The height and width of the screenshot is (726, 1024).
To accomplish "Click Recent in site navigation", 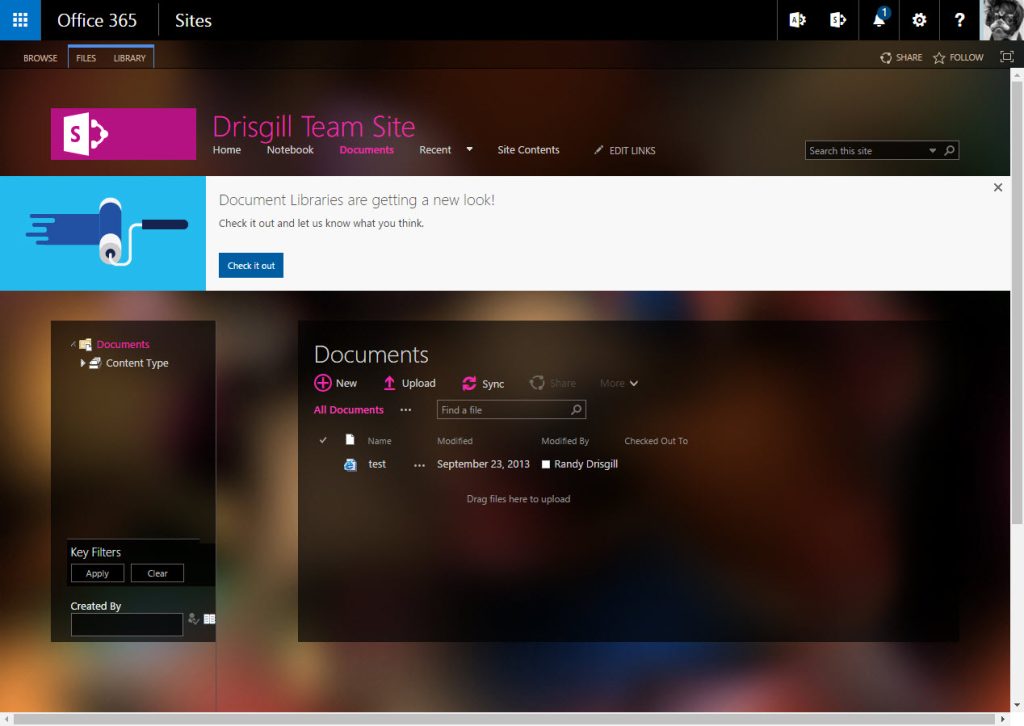I will point(435,150).
